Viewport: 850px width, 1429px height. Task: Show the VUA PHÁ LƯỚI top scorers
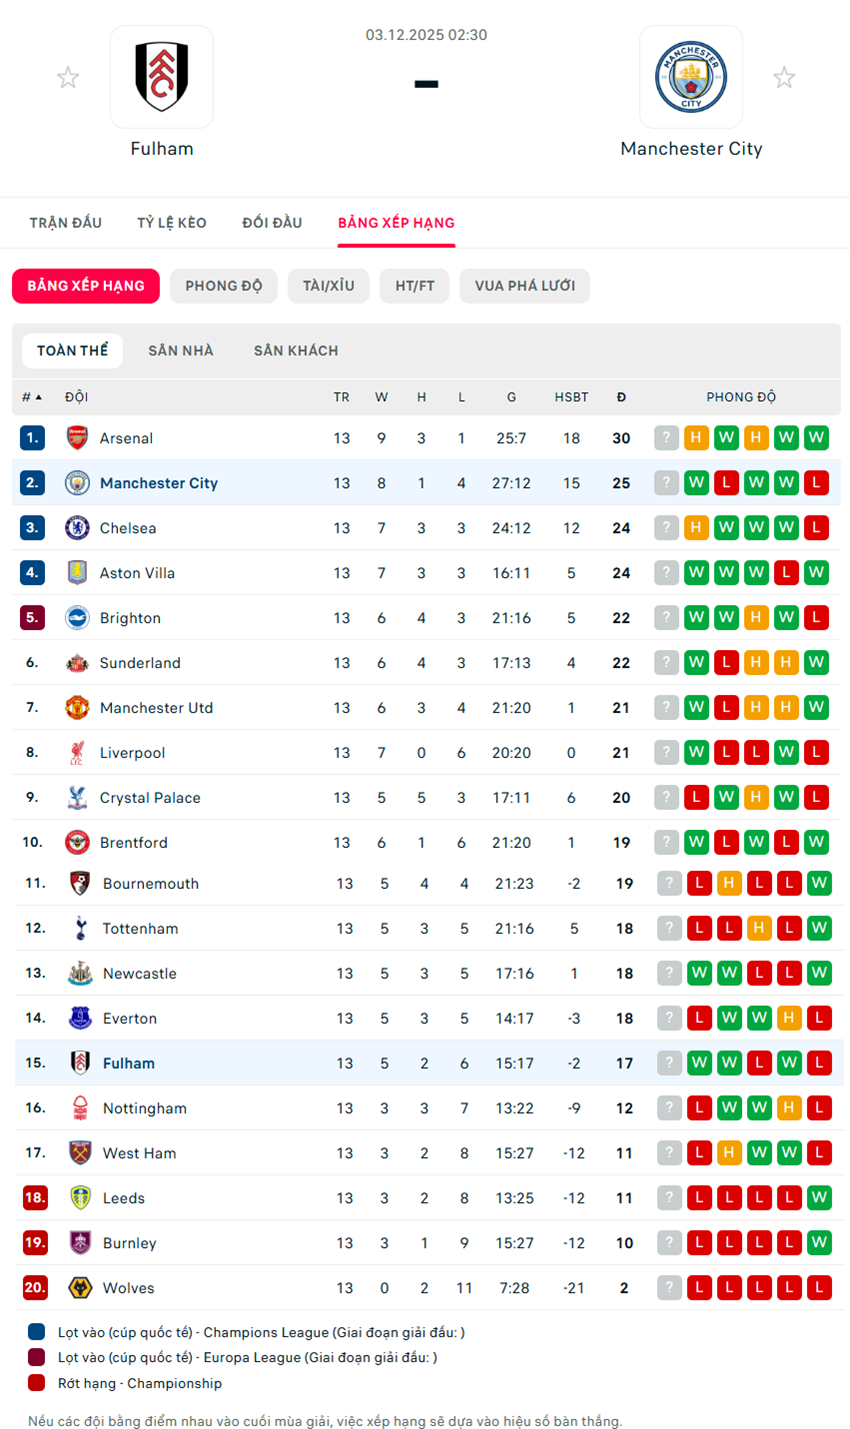click(524, 286)
